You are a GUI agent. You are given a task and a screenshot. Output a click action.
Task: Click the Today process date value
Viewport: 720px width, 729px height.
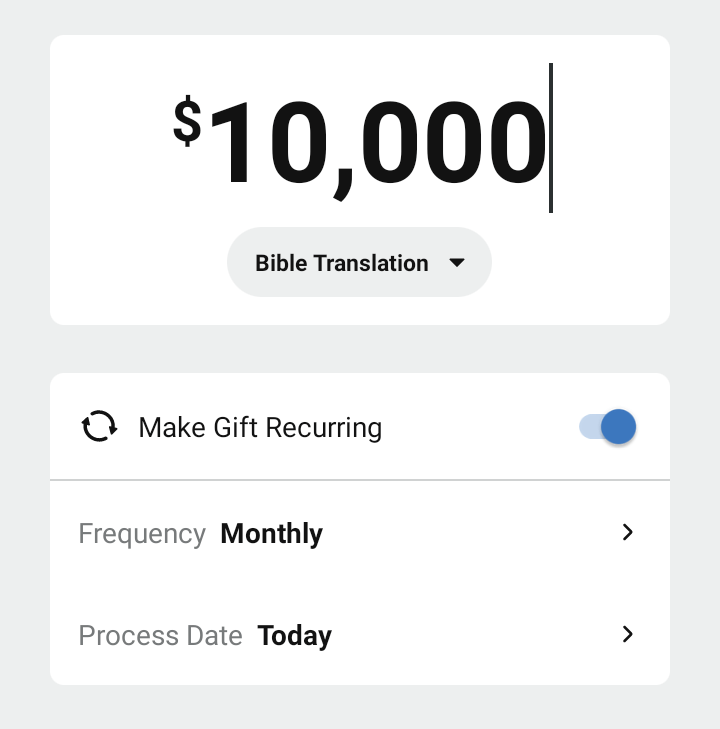[294, 636]
